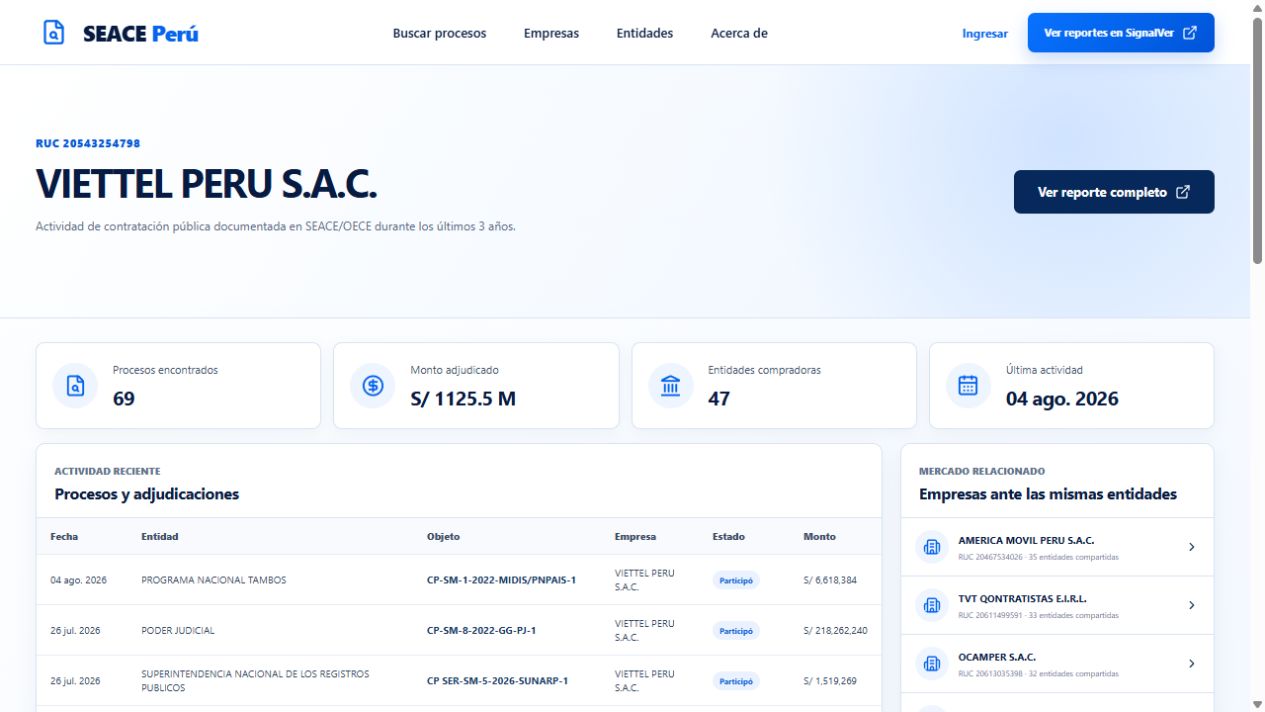Open process CP SER-SM-5-2026-SUNARP-1
Image resolution: width=1265 pixels, height=712 pixels.
[x=497, y=681]
